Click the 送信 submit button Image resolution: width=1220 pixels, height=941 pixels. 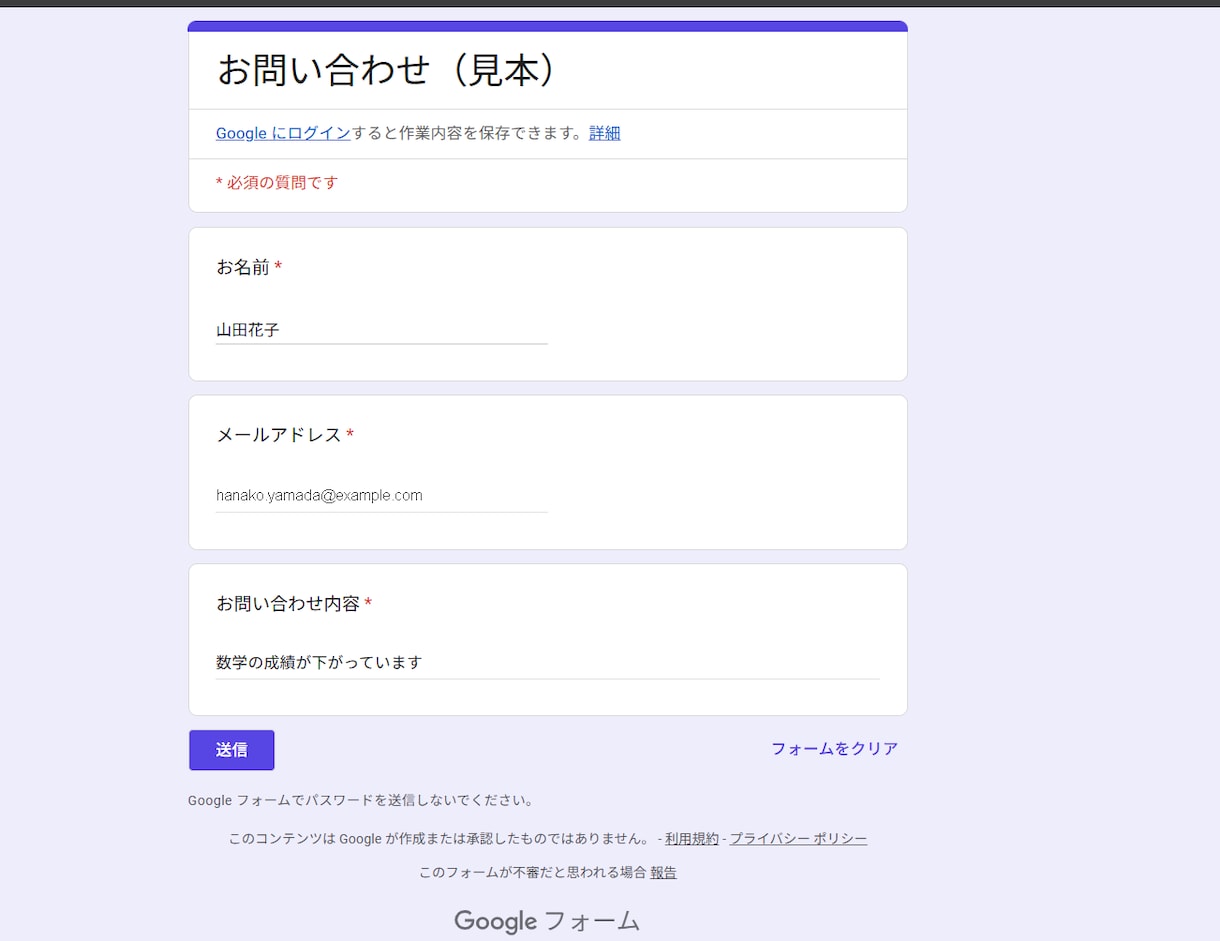pos(231,750)
